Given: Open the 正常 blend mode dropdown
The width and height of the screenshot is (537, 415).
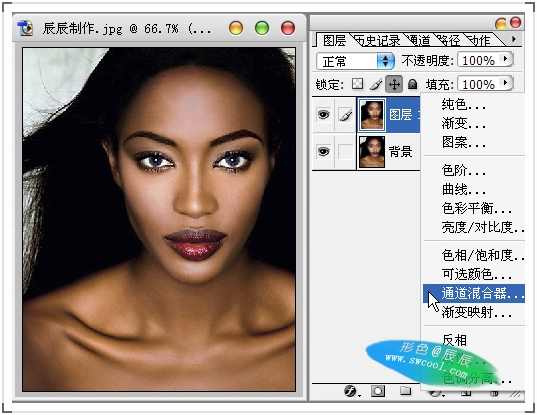Looking at the screenshot, I should 355,61.
